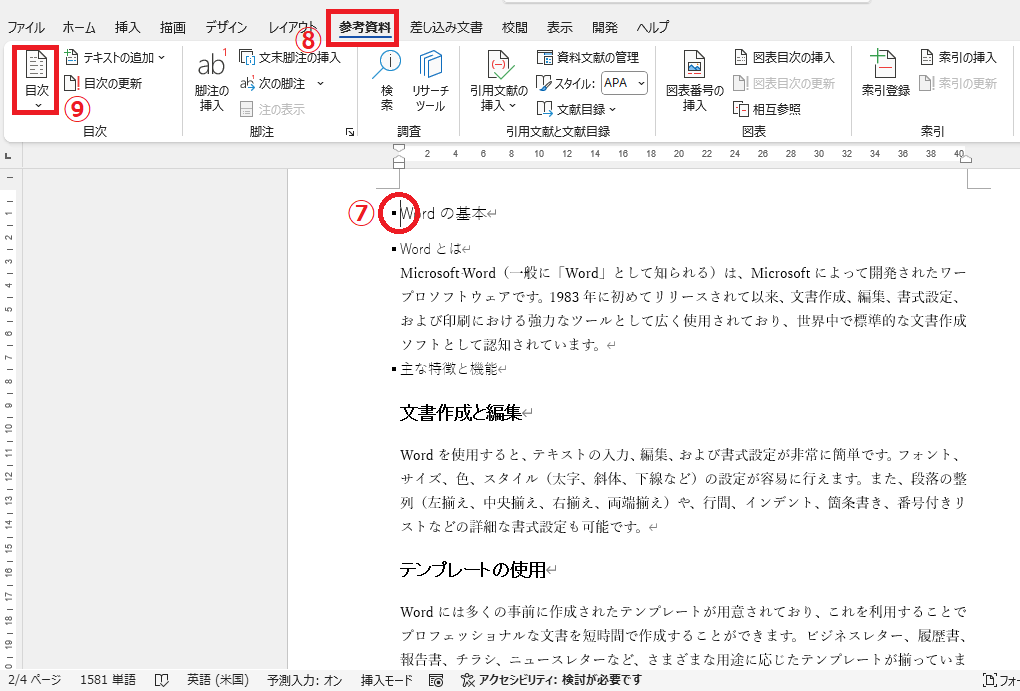Click the heading テンプレートの使用
Screen dimensions: 1020x691
(472, 570)
